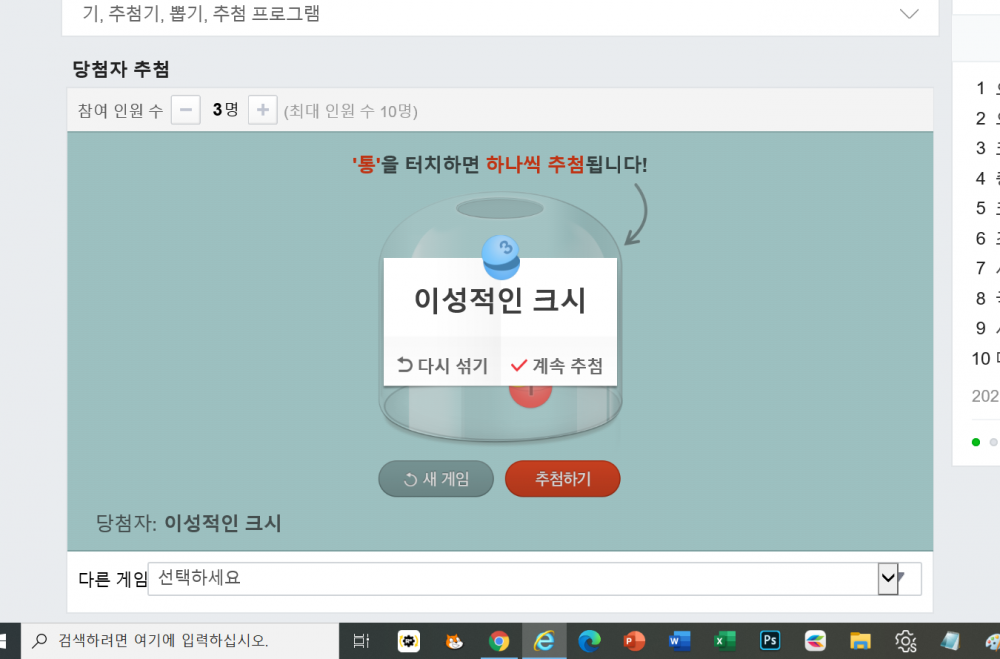Select the green carousel dot in sidebar
Image resolution: width=1000 pixels, height=659 pixels.
[x=976, y=442]
